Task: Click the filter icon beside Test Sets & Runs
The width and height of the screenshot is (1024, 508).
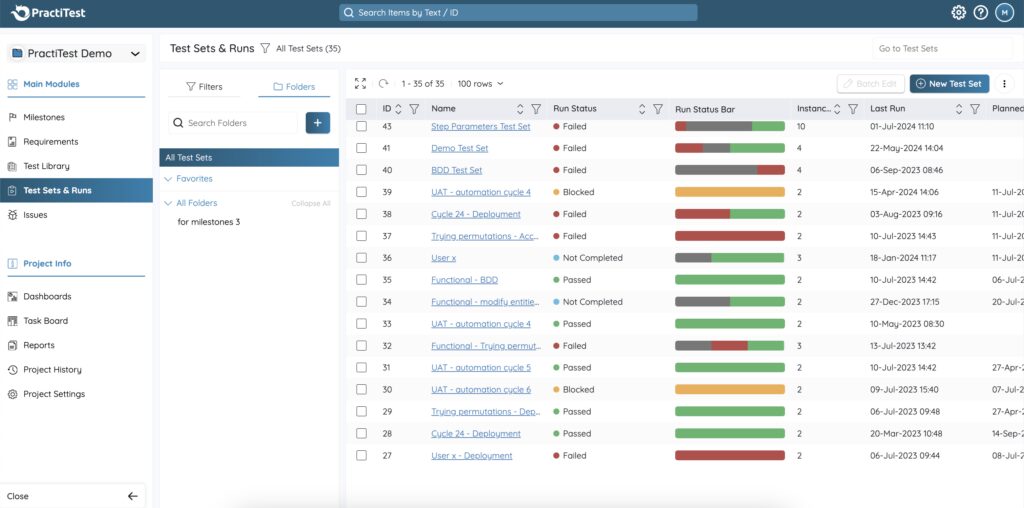Action: pyautogui.click(x=265, y=48)
